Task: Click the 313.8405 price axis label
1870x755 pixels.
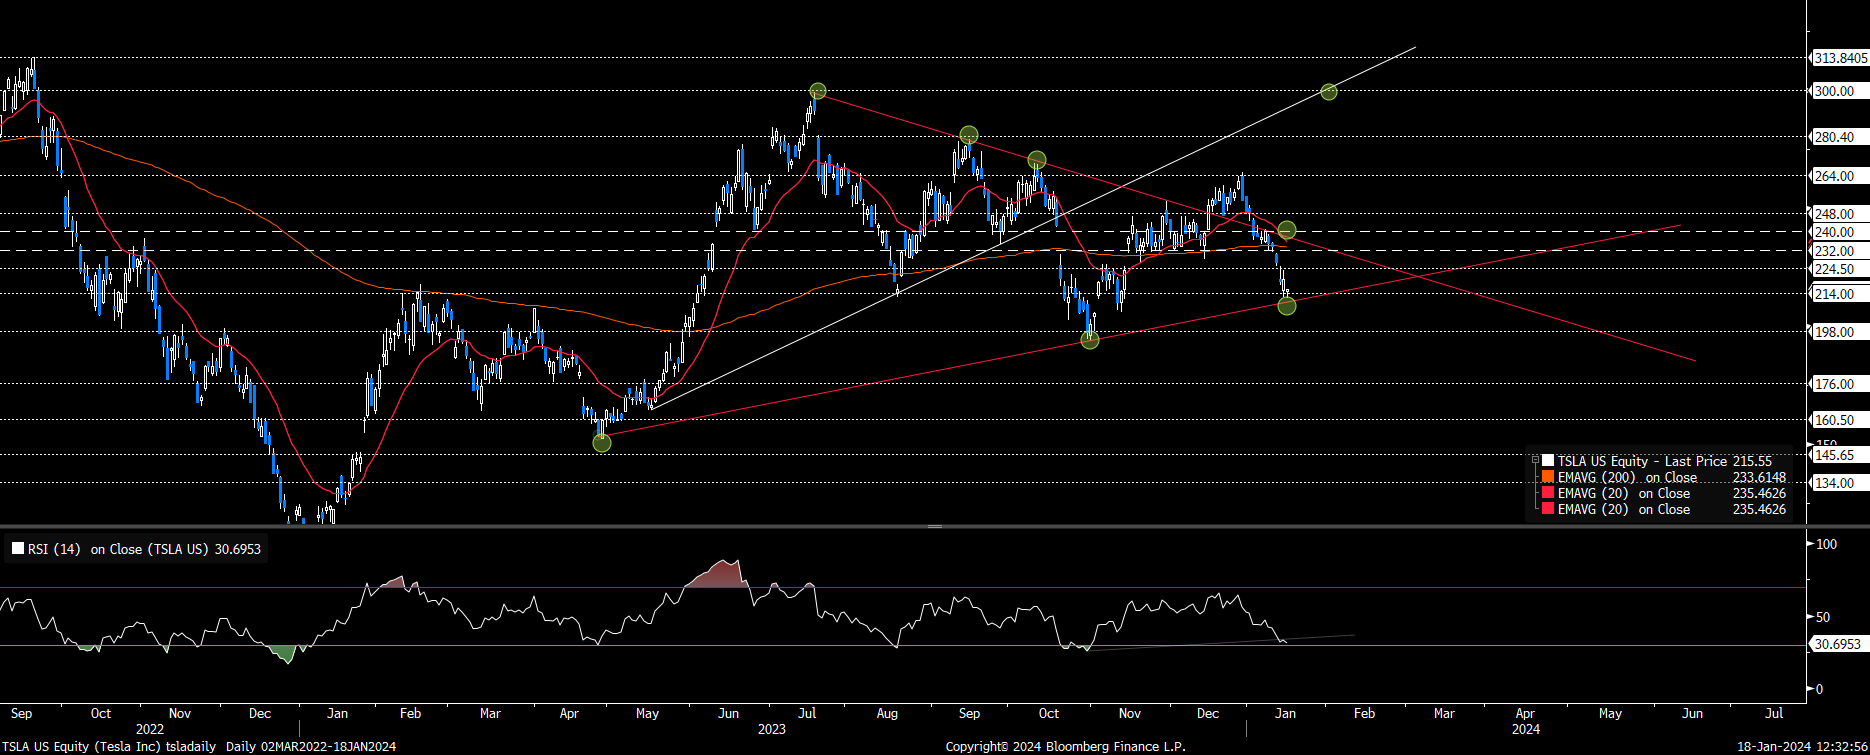Action: (x=1840, y=58)
